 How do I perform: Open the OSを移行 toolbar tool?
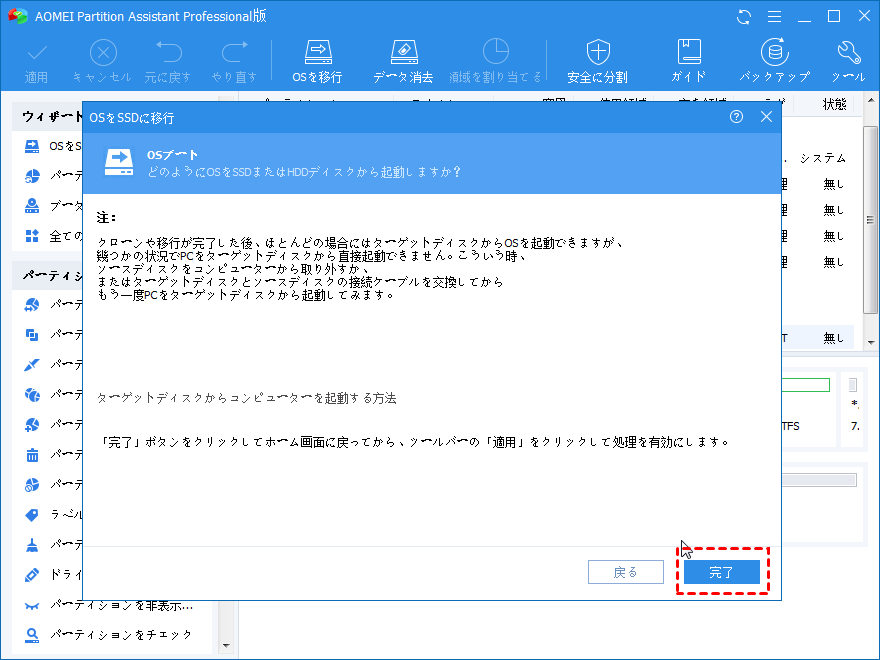(318, 62)
